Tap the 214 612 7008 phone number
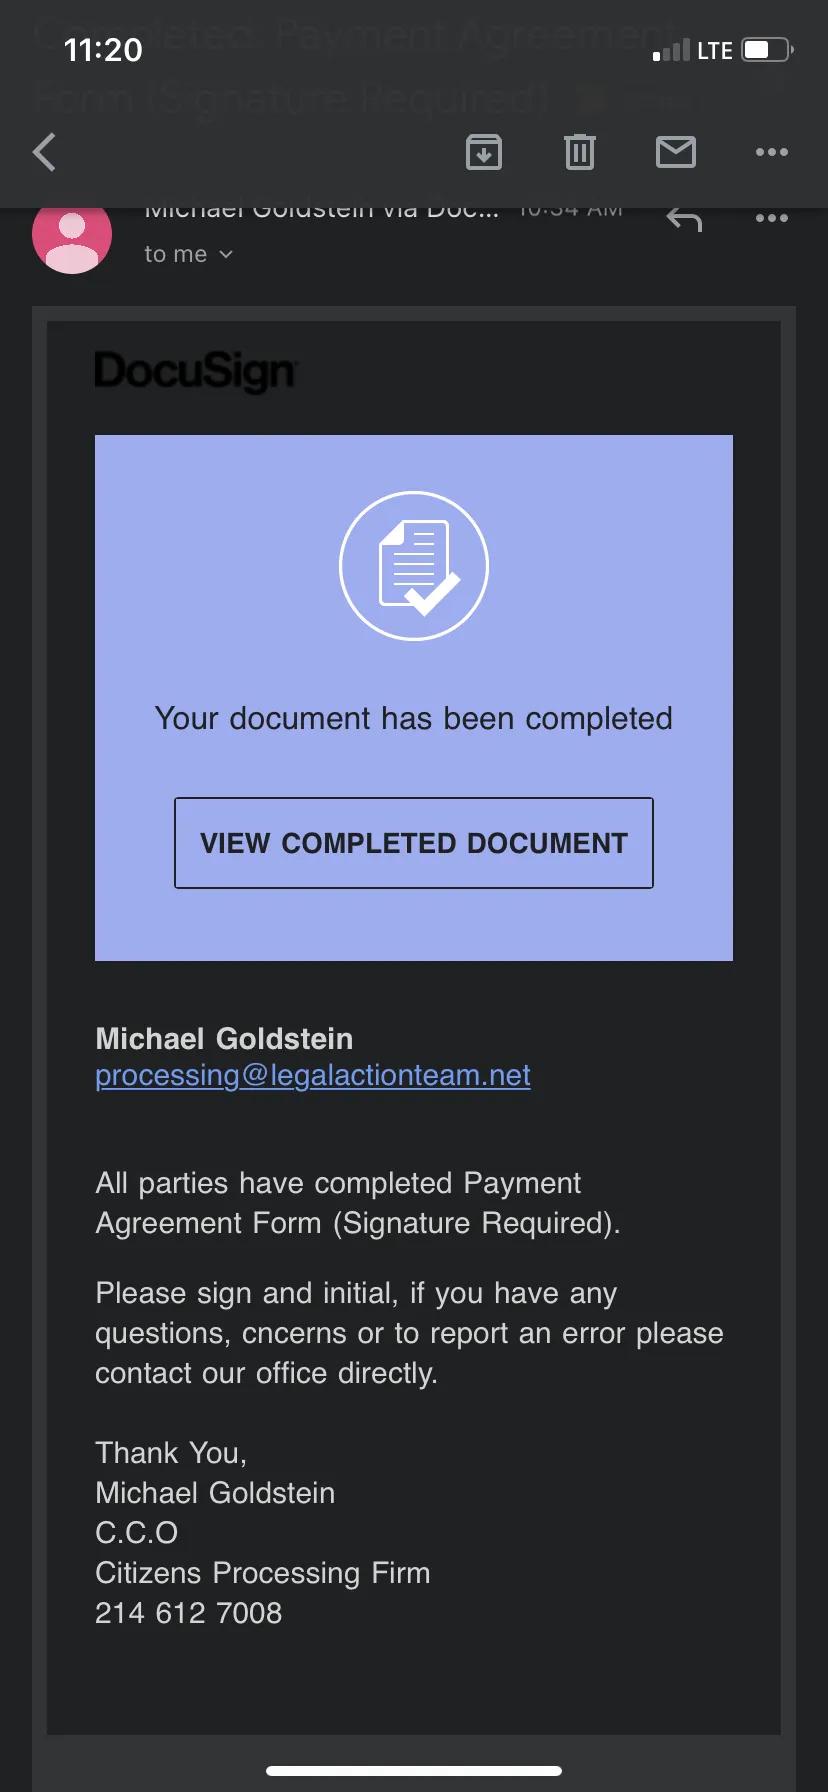This screenshot has height=1792, width=828. click(189, 1613)
